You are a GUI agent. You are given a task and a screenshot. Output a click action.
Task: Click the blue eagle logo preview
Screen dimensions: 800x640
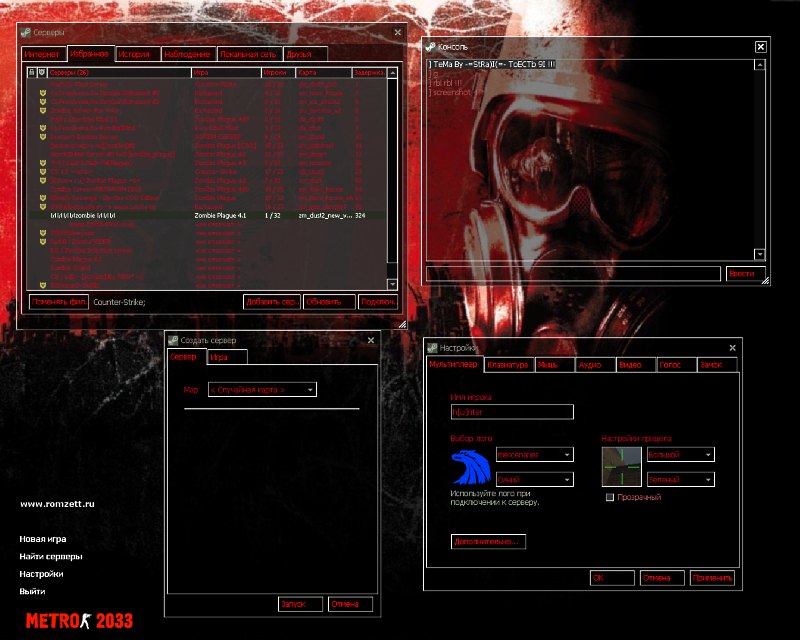tap(470, 467)
